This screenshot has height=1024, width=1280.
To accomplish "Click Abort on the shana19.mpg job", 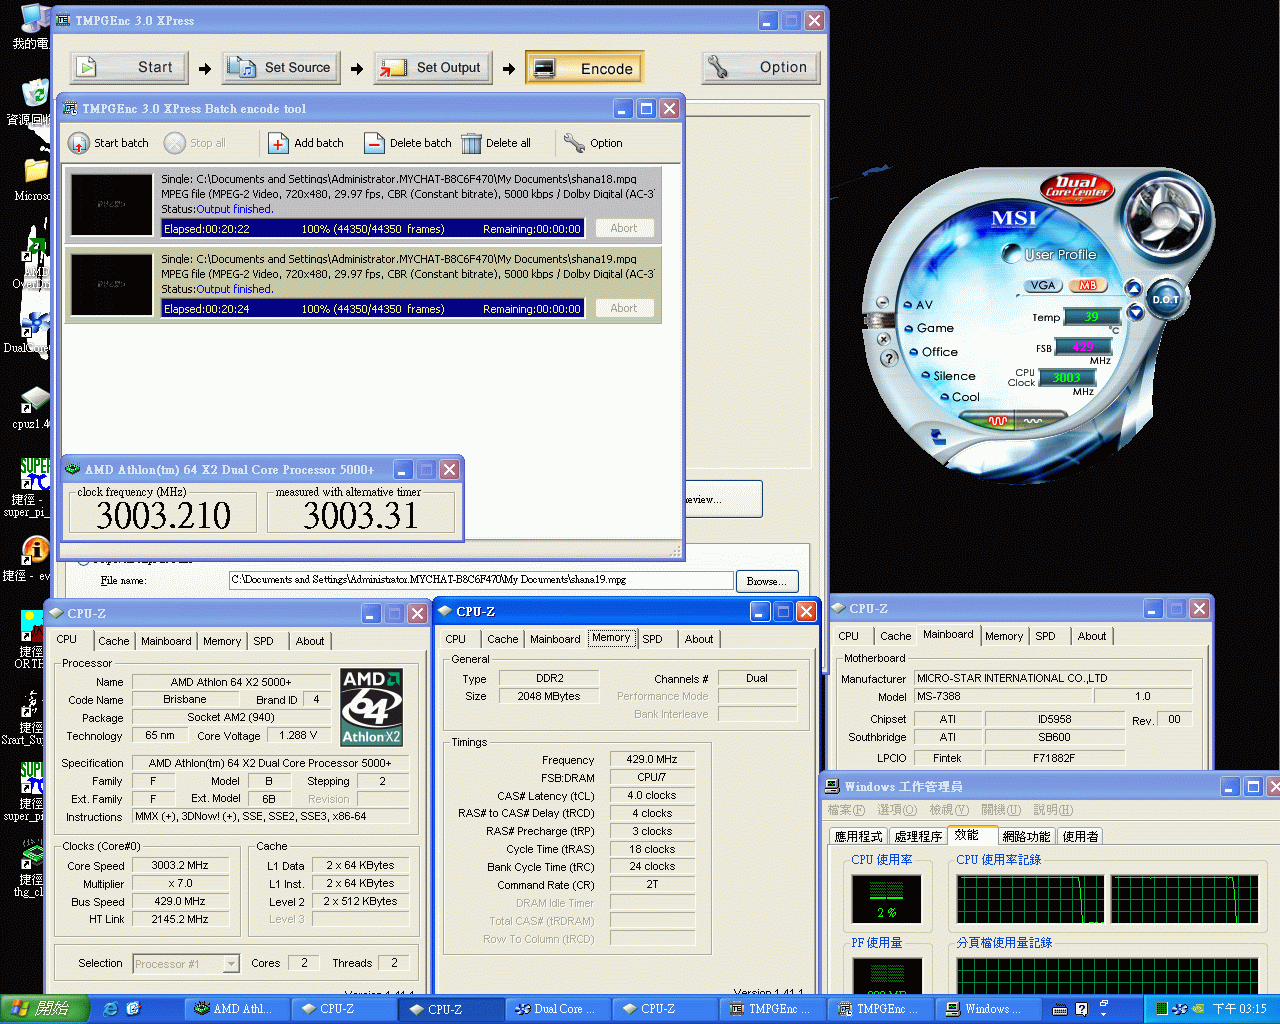I will 624,308.
